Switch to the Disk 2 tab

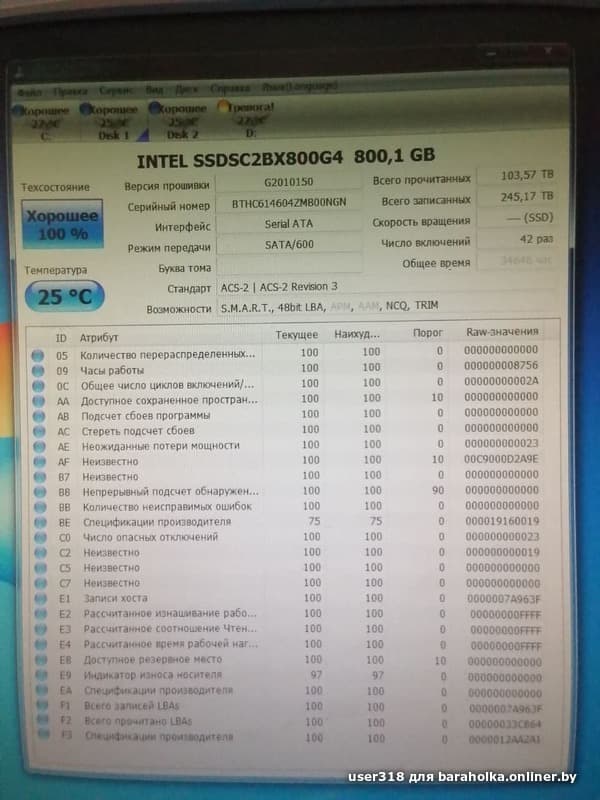180,121
